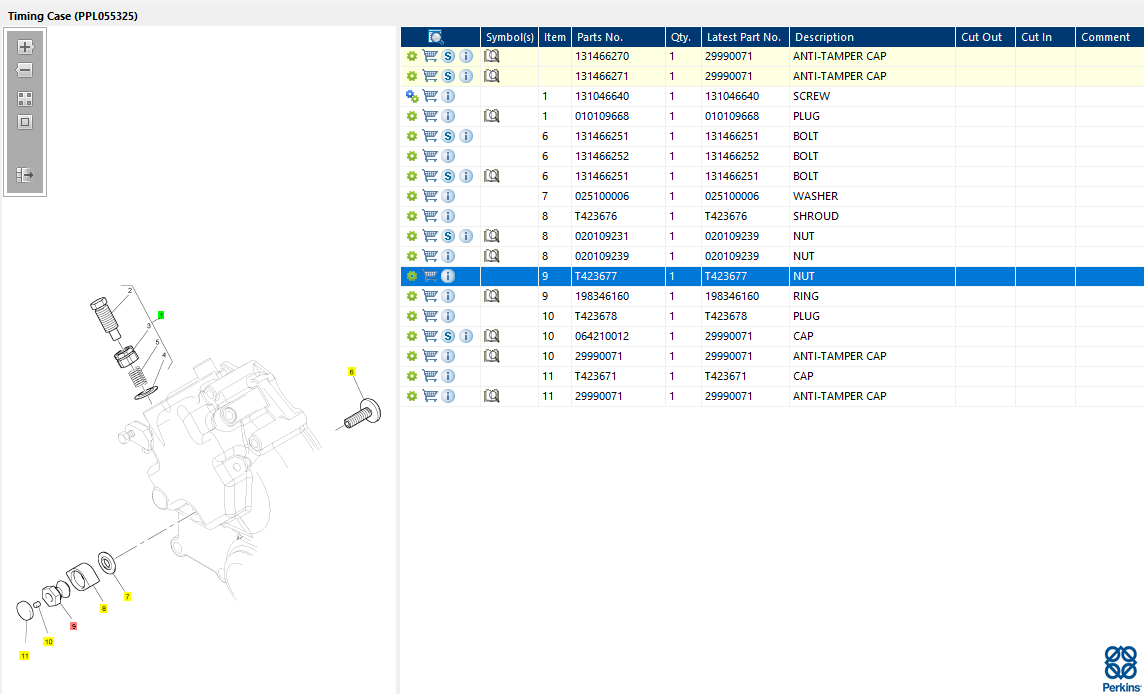Image resolution: width=1144 pixels, height=694 pixels.
Task: Add part 131466270 to cart
Action: tap(430, 56)
